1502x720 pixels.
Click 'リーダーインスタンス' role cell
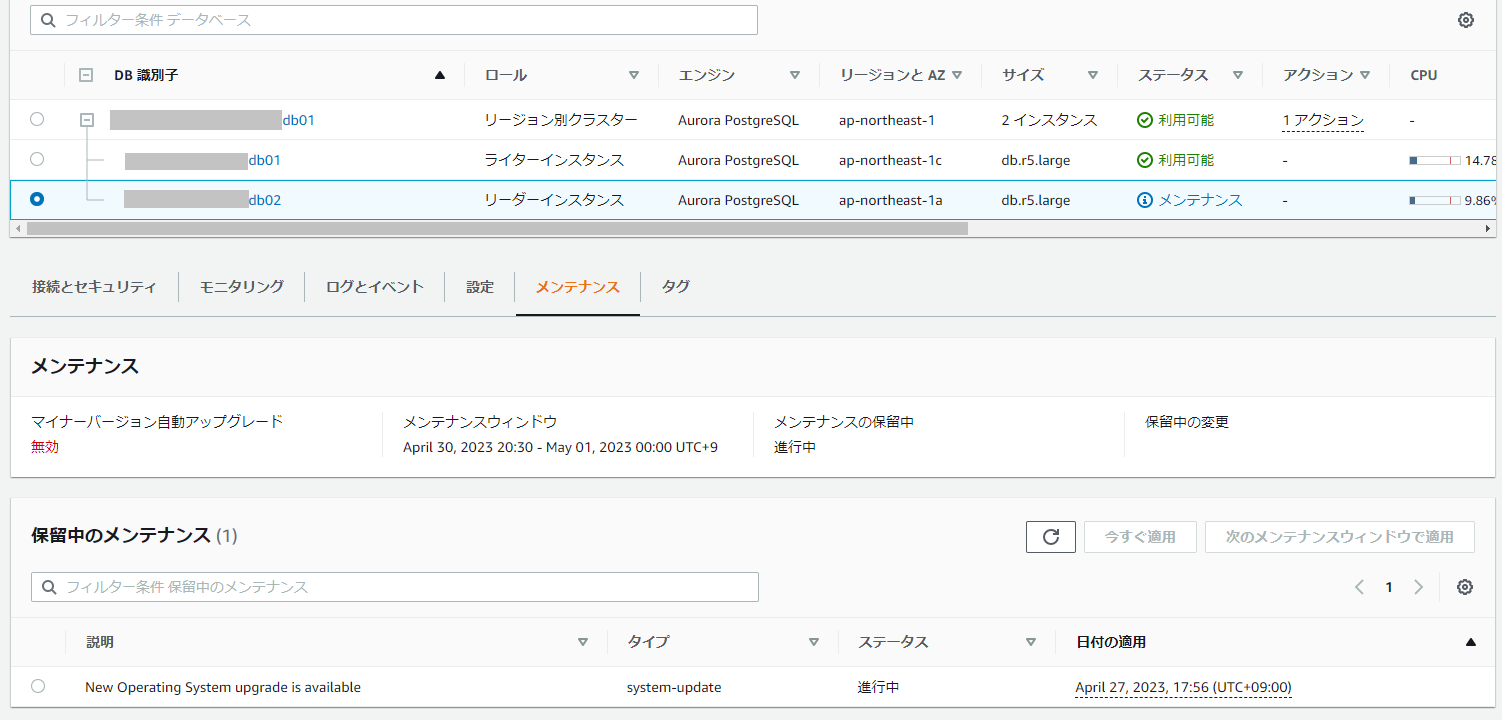click(x=554, y=200)
